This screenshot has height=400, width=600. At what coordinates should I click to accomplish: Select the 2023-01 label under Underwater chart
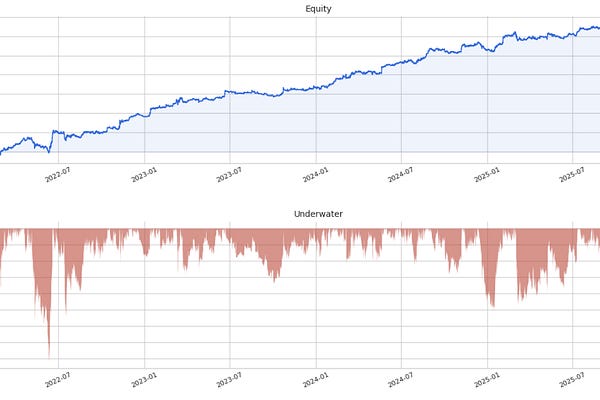[144, 380]
